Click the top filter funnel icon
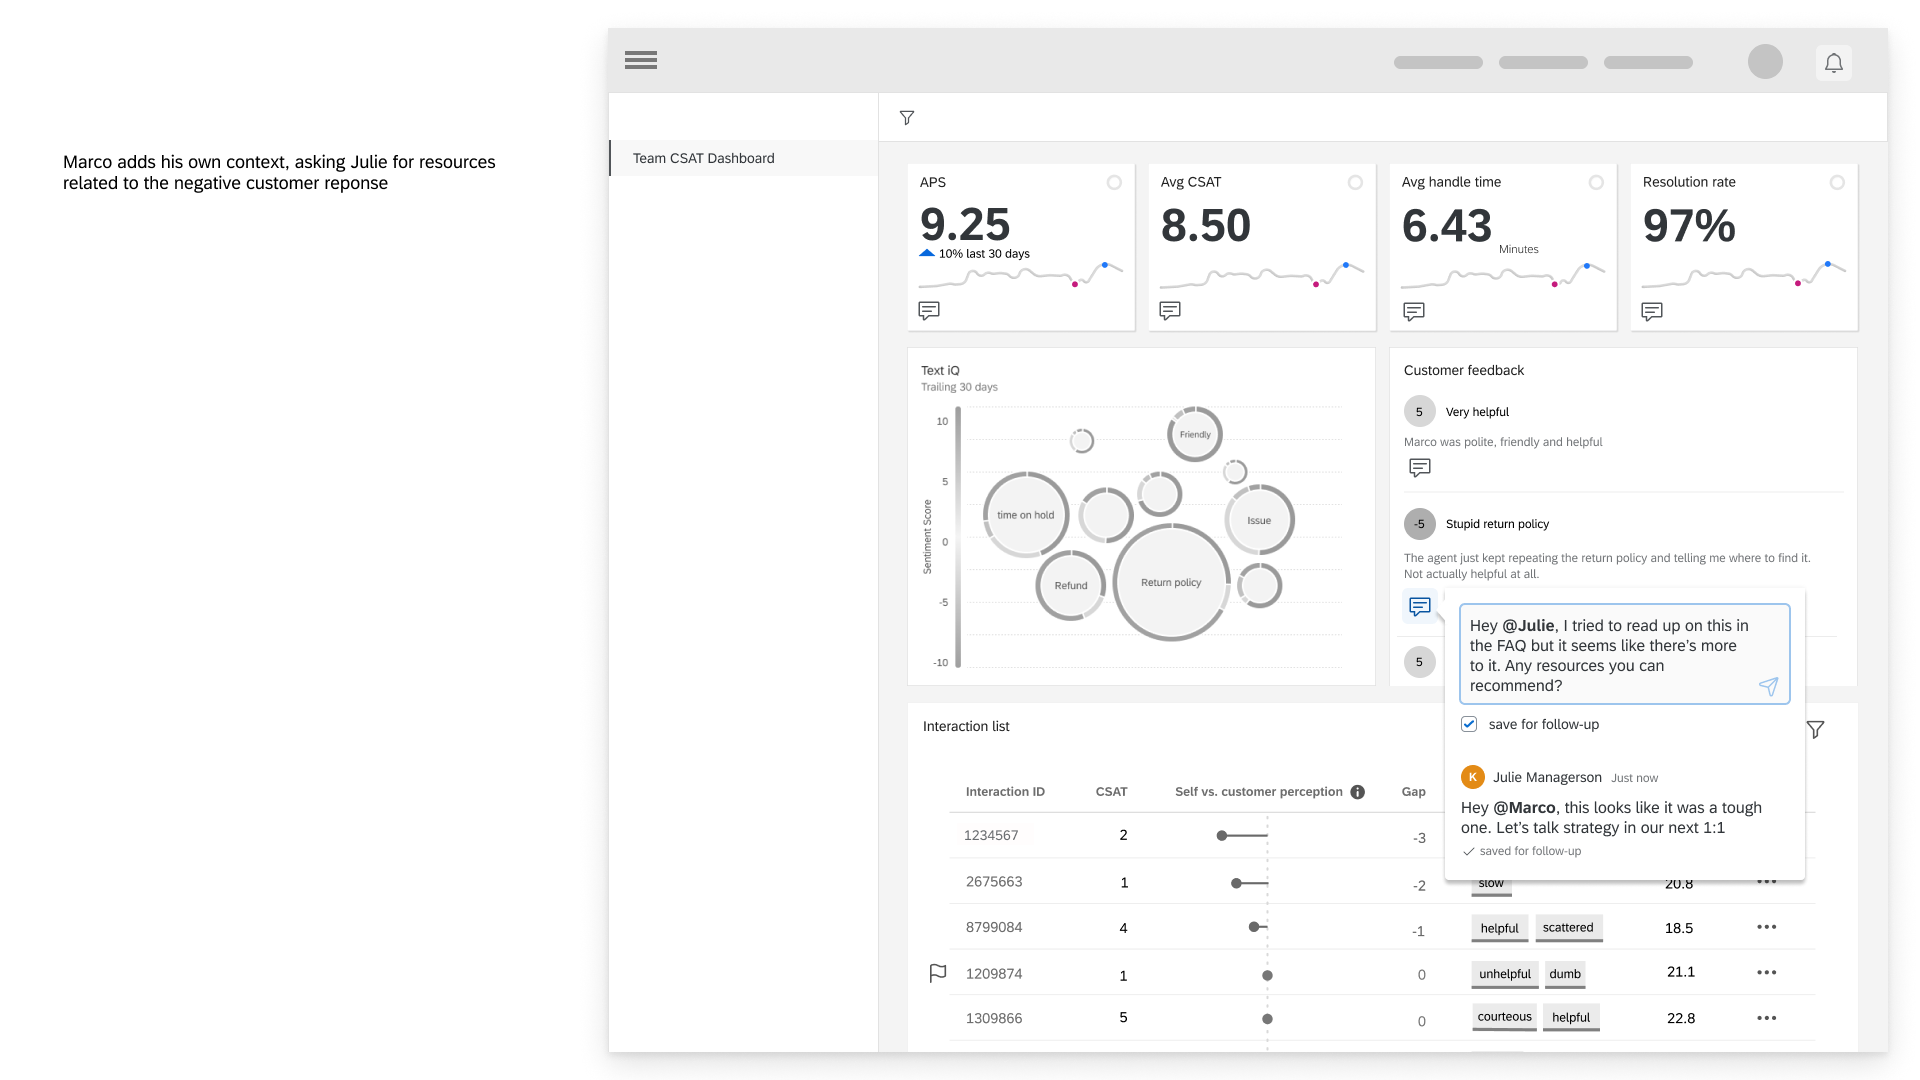 (x=907, y=118)
